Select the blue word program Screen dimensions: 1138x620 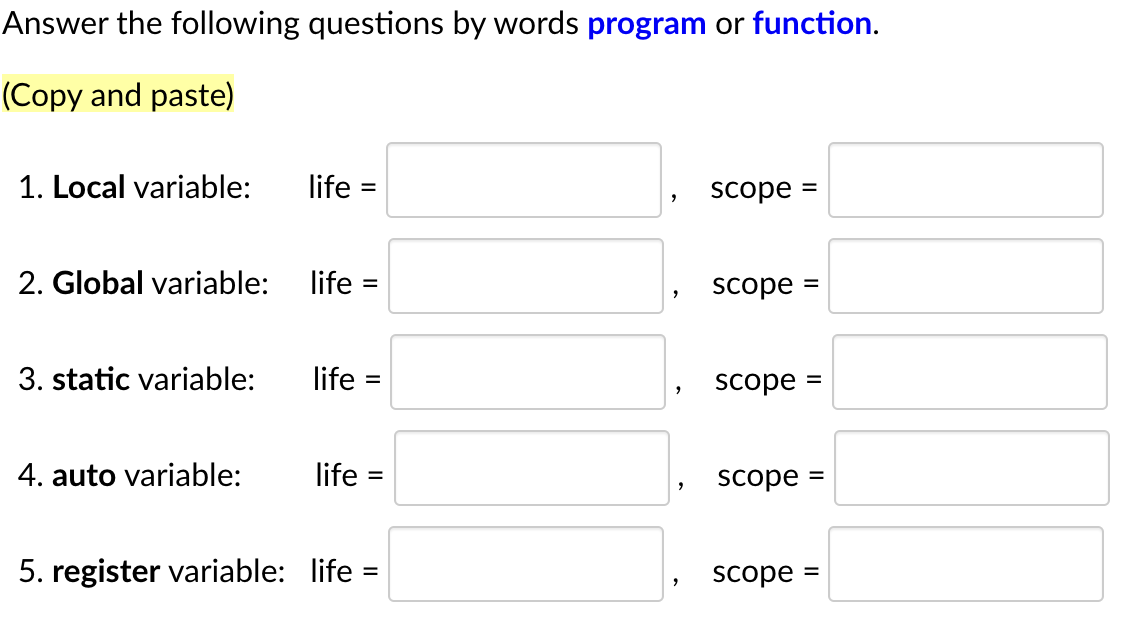[647, 23]
